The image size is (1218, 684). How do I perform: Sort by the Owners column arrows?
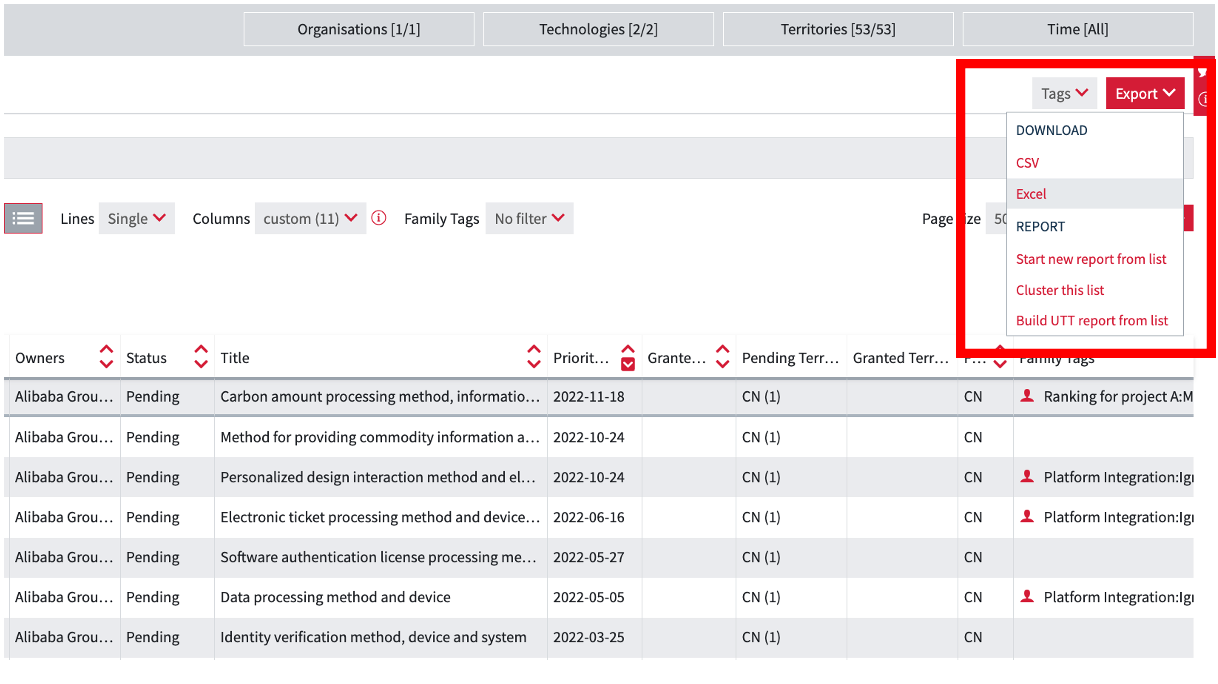[107, 357]
